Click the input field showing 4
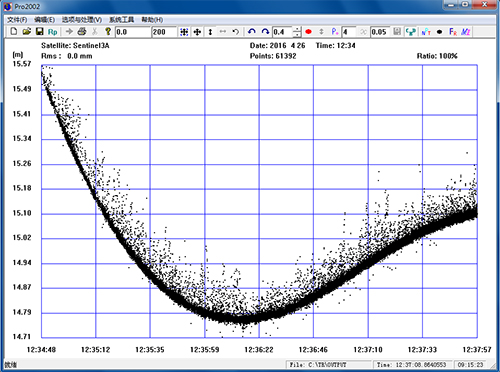This screenshot has height=372, width=500. tap(349, 32)
